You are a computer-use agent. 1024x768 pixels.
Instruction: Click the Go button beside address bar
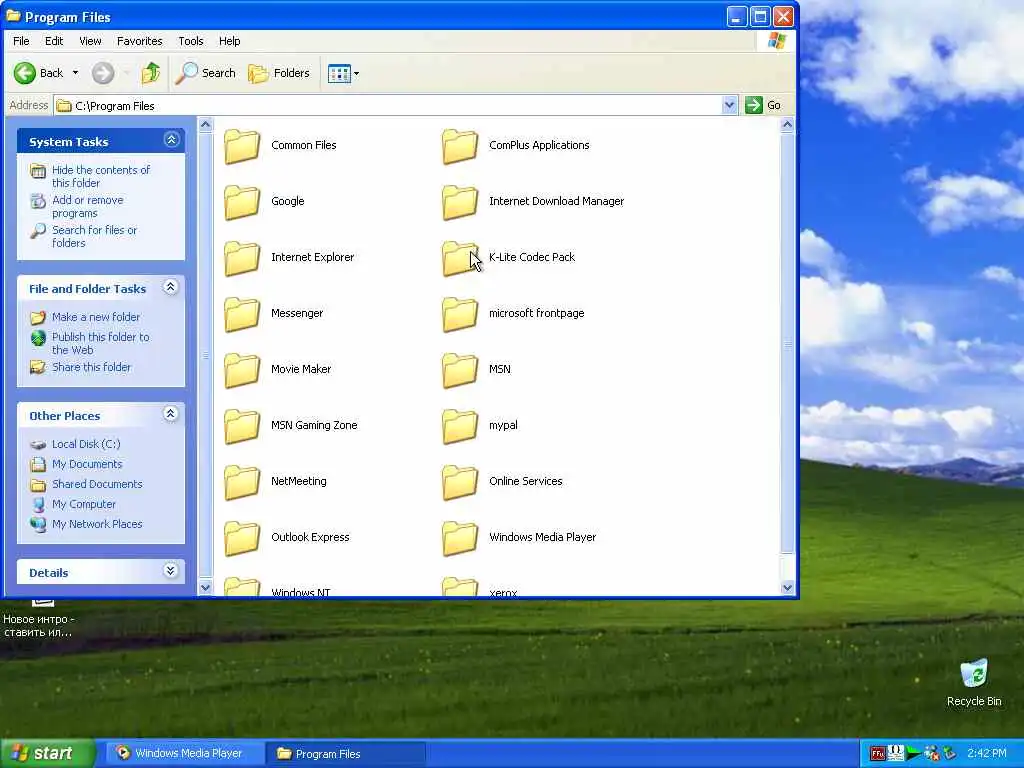coord(763,105)
